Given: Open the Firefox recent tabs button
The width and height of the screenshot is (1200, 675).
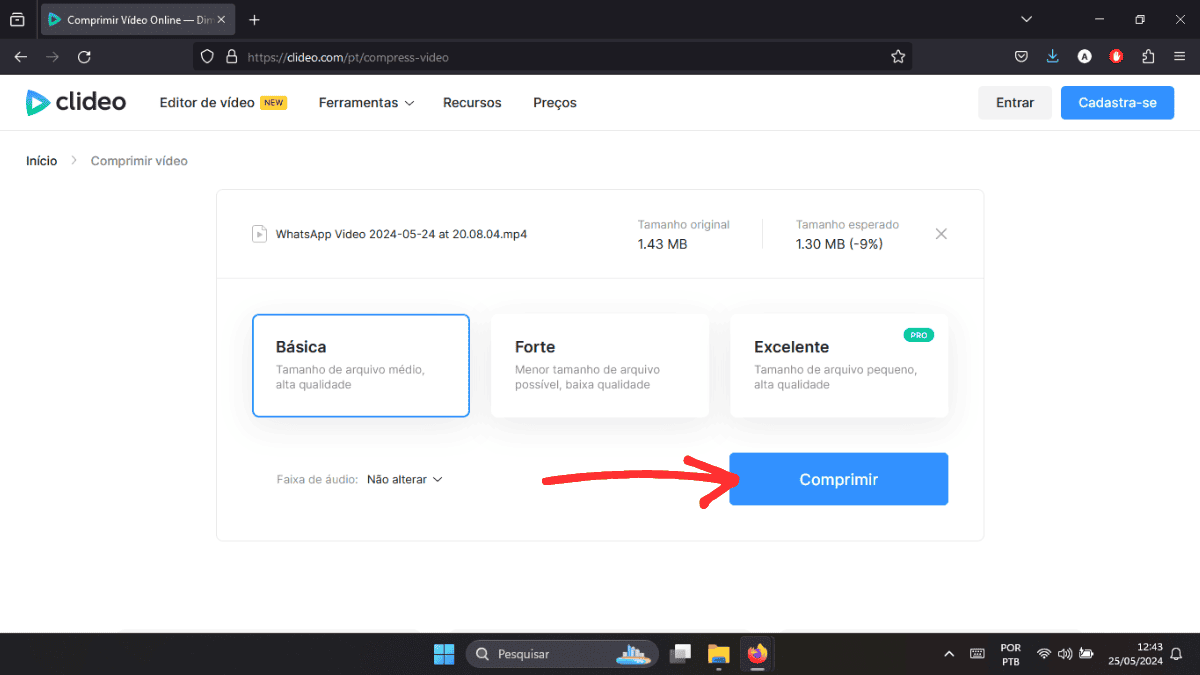Looking at the screenshot, I should tap(17, 19).
